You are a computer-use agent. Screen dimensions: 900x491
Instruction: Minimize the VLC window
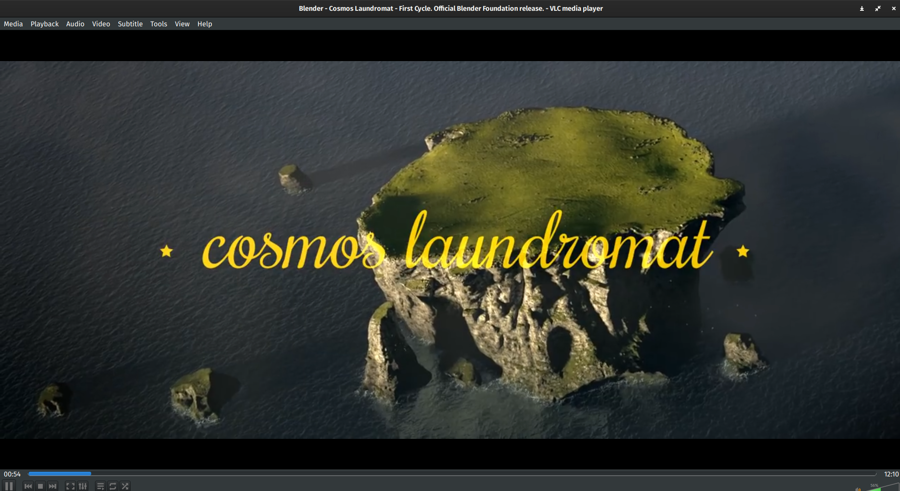coord(862,9)
